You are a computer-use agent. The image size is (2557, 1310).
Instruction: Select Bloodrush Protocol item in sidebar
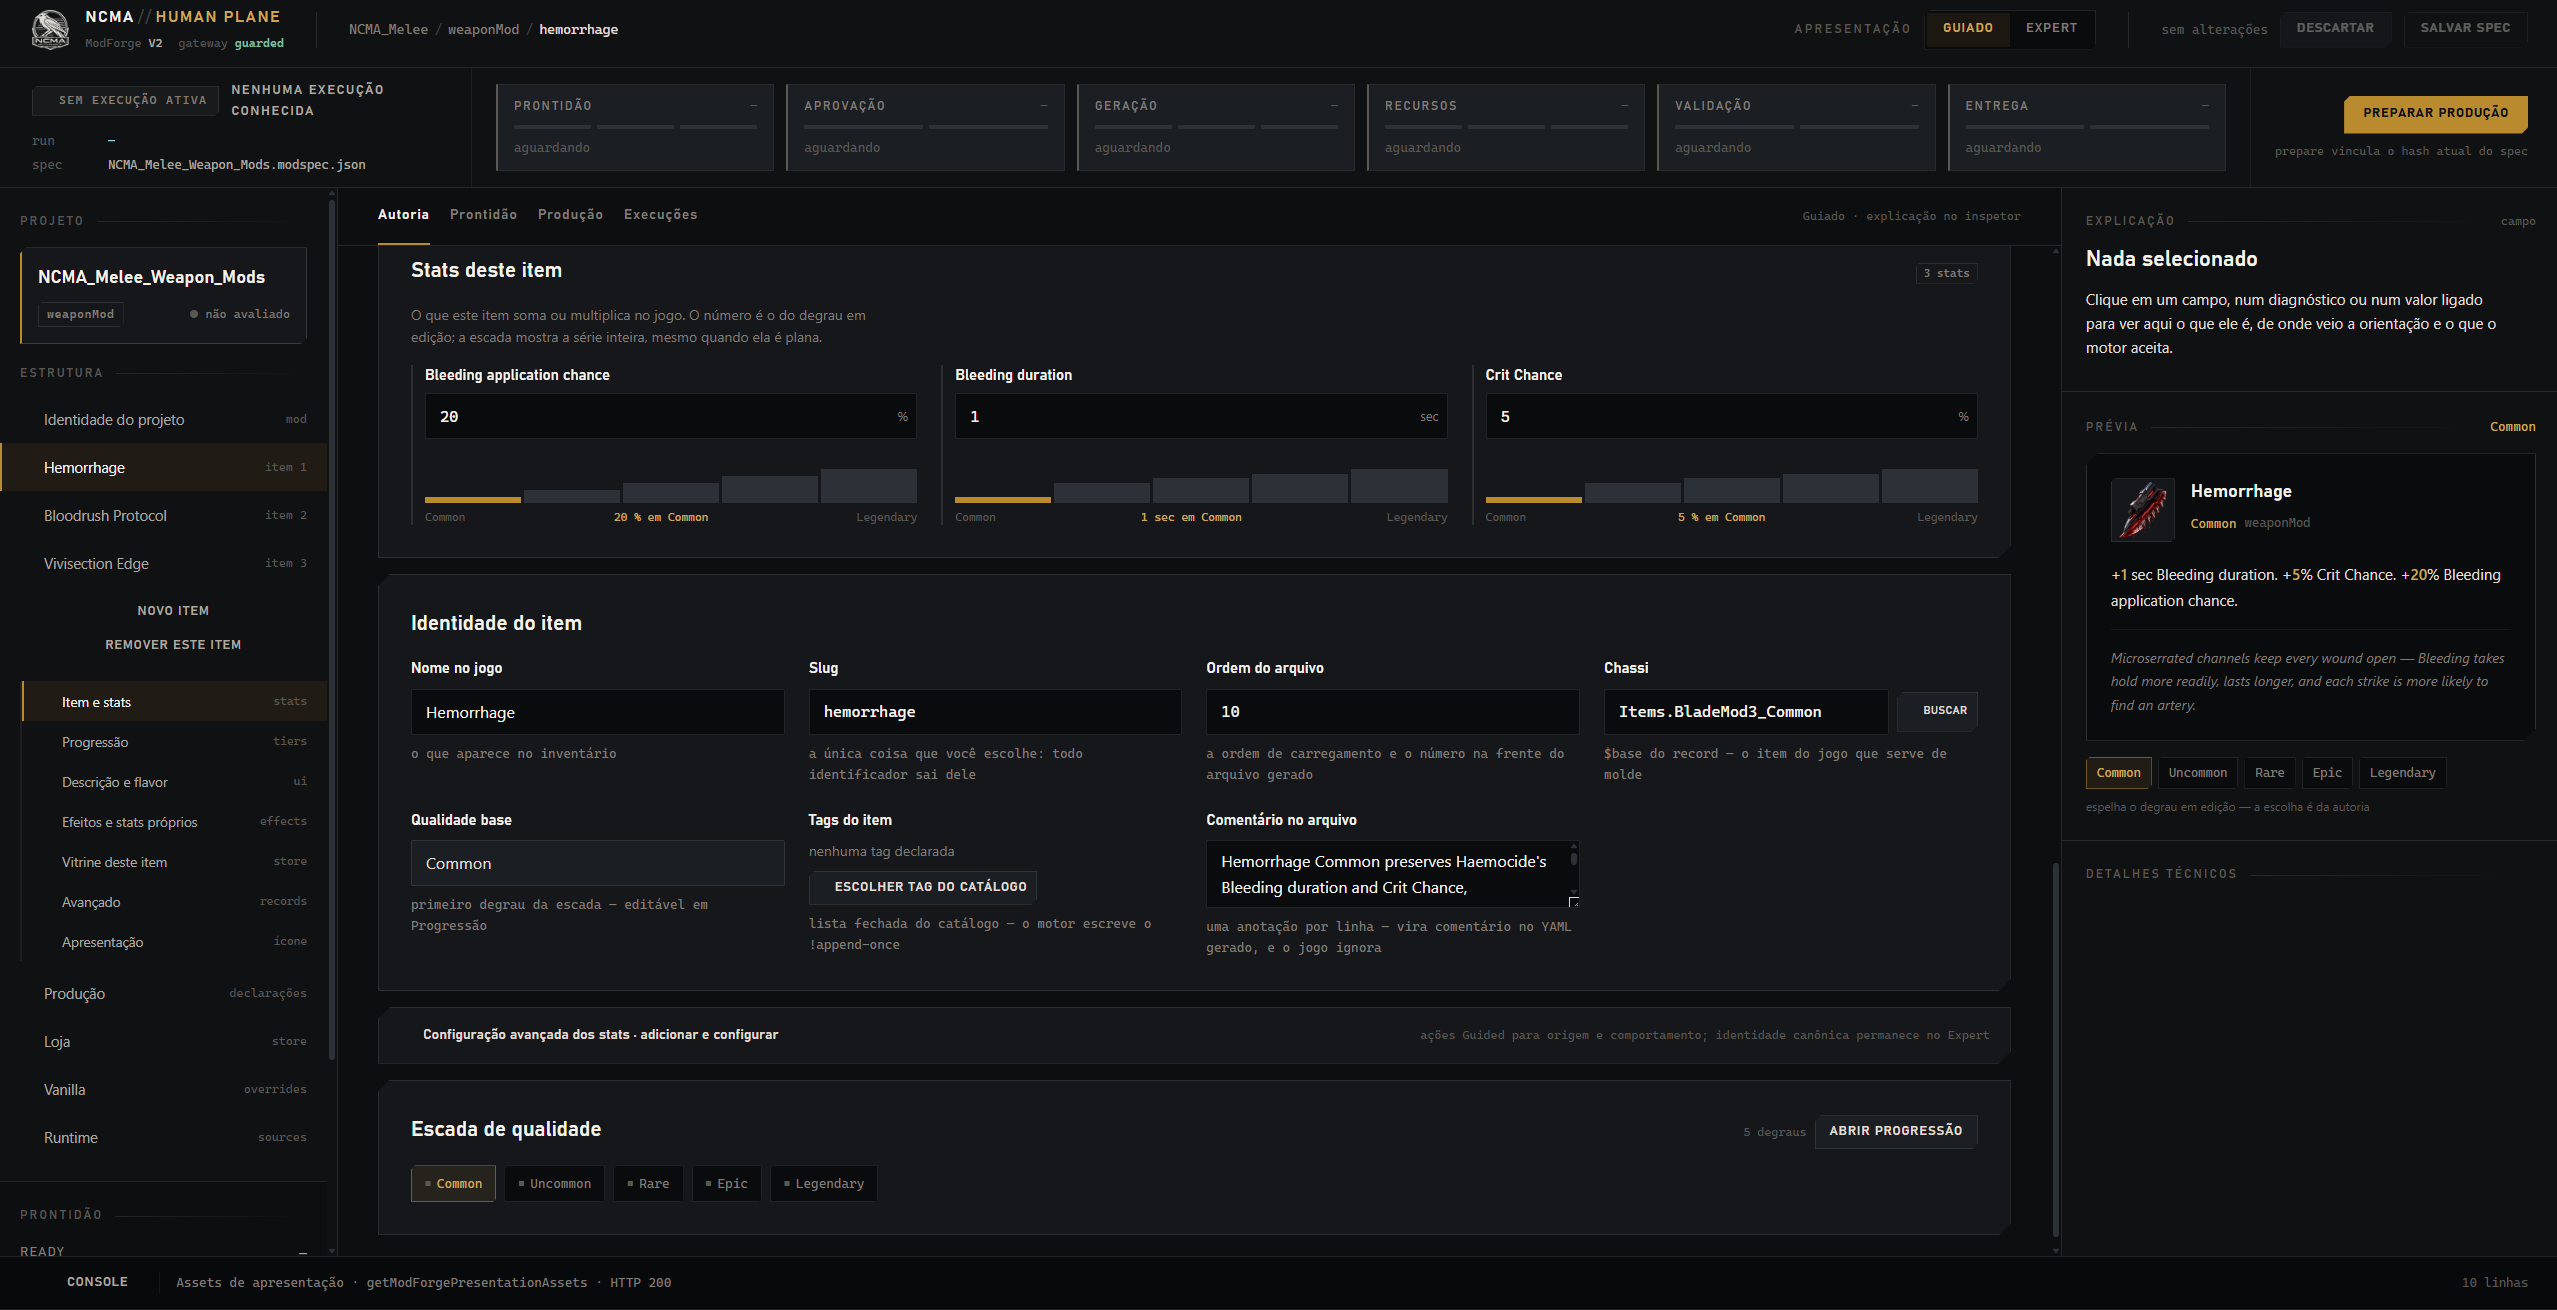point(164,516)
